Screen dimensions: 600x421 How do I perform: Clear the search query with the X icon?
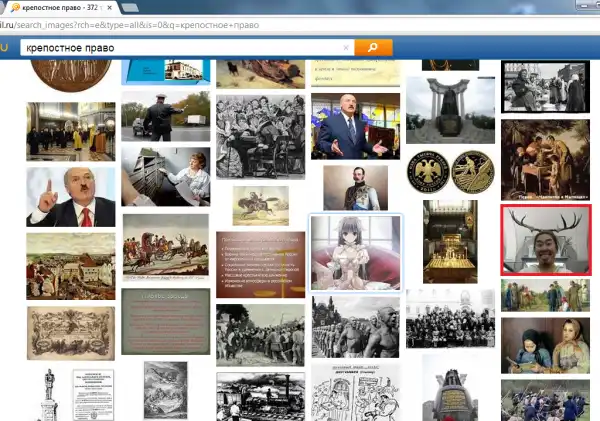tap(347, 47)
